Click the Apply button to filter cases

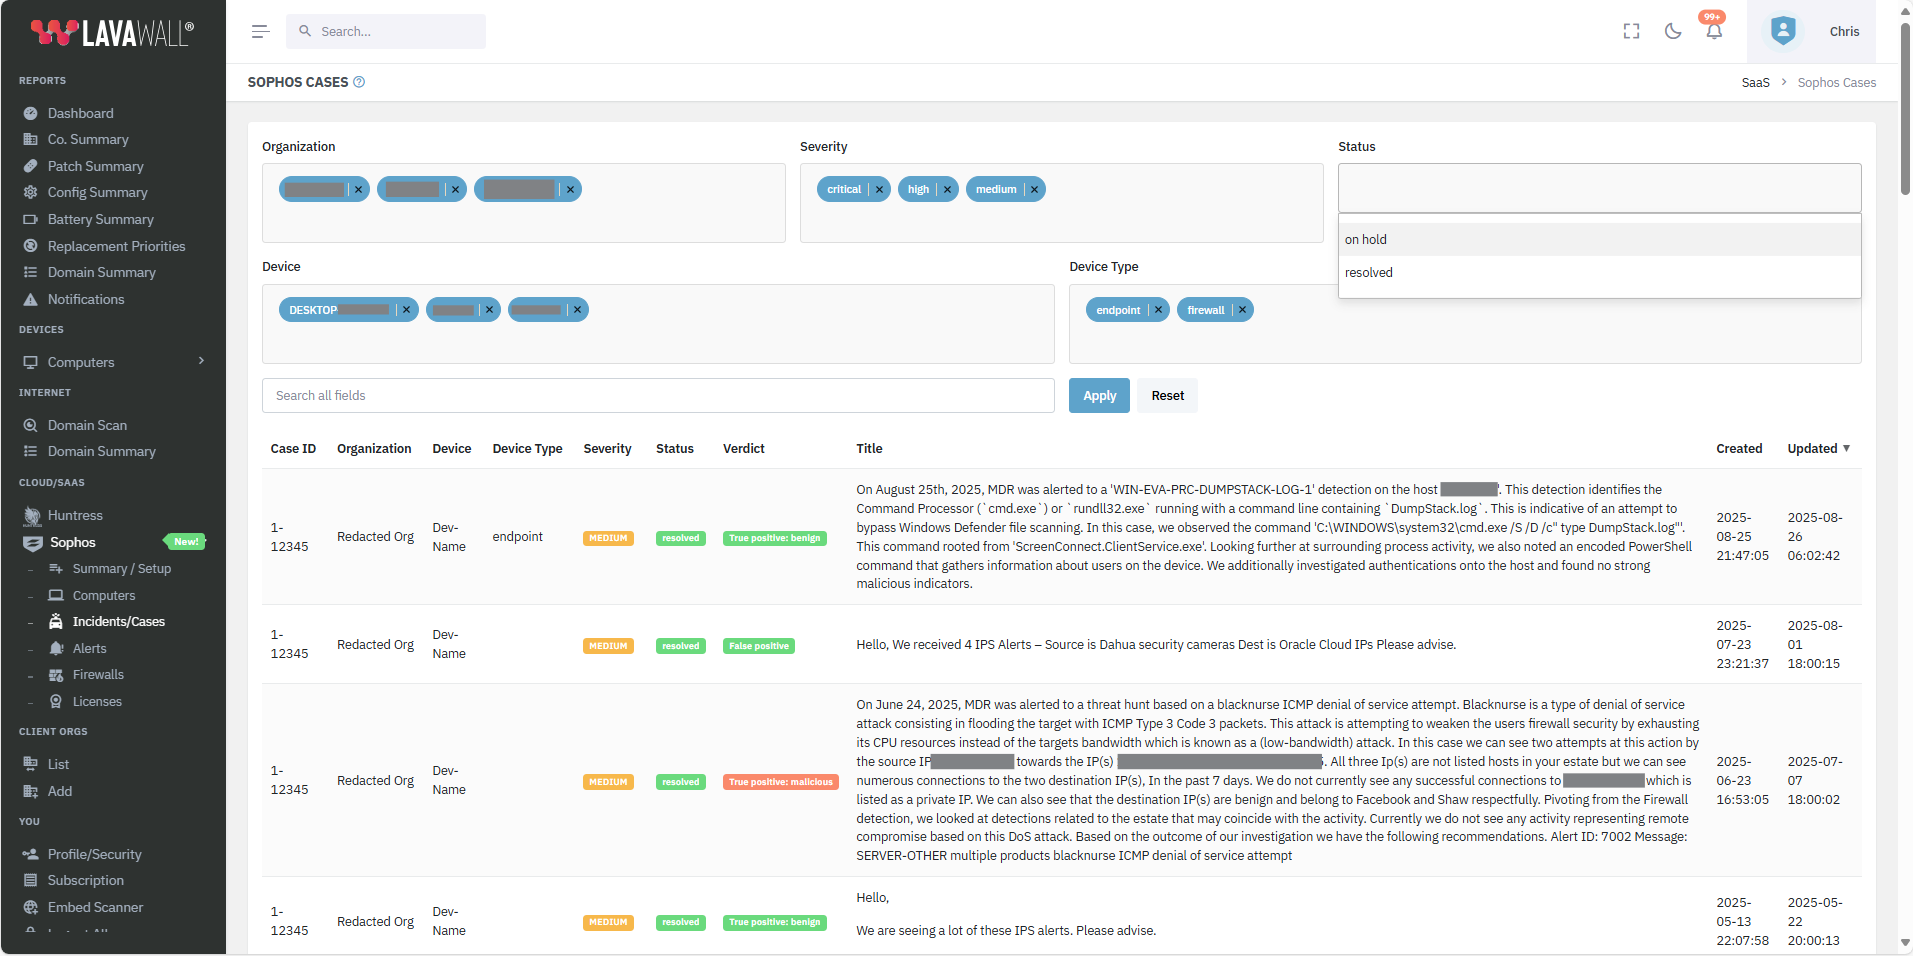click(1098, 395)
